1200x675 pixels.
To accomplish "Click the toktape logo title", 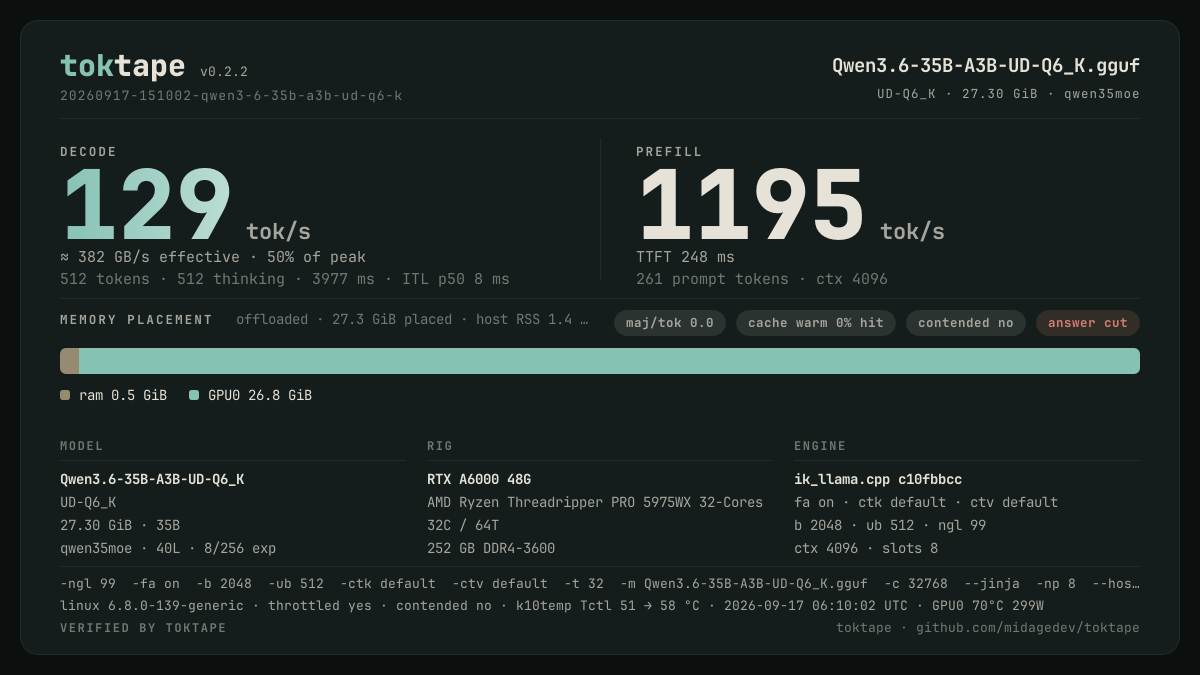I will point(122,66).
